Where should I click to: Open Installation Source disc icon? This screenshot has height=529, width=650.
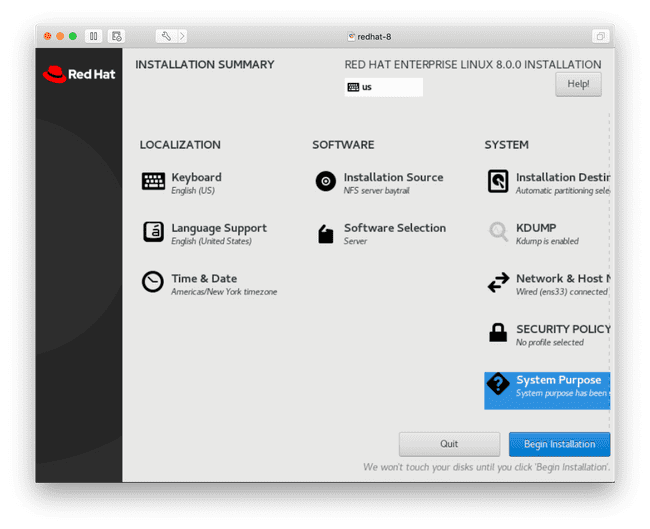pos(326,181)
